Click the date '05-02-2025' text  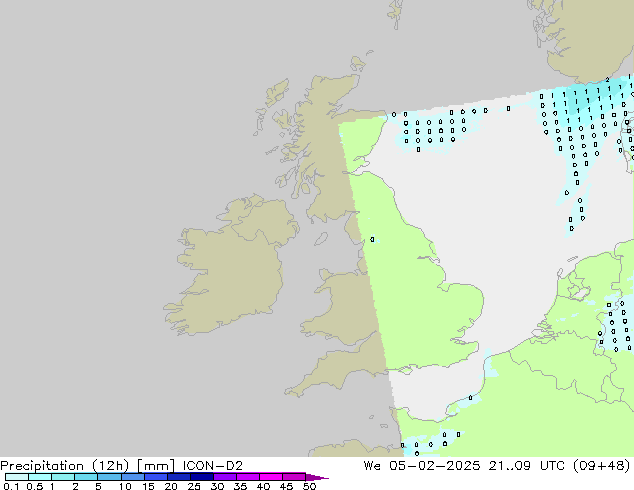pos(435,466)
